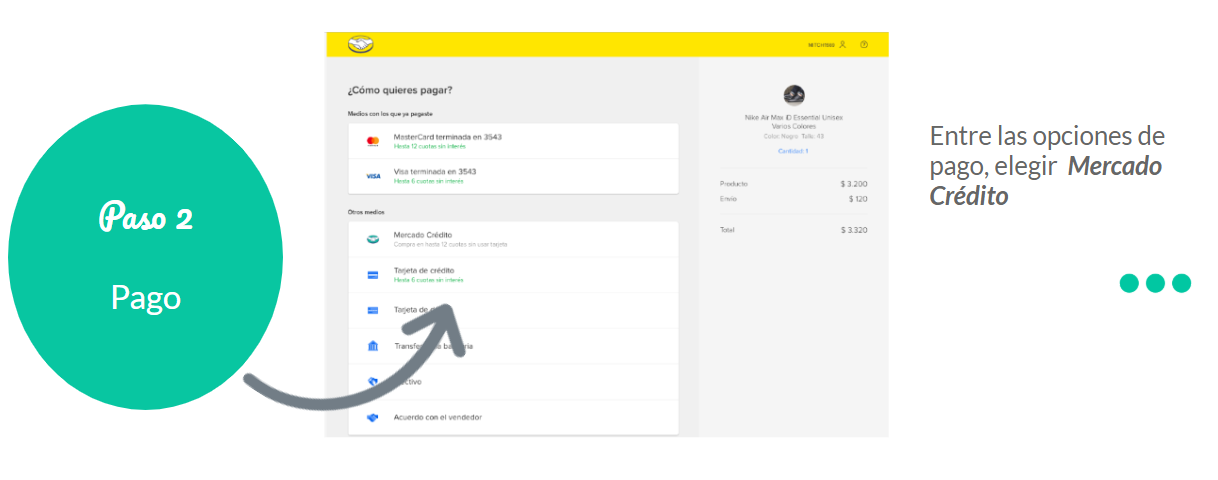Viewport: 1218px width, 480px height.
Task: Click the Mercado Crédito icon
Action: tap(373, 239)
